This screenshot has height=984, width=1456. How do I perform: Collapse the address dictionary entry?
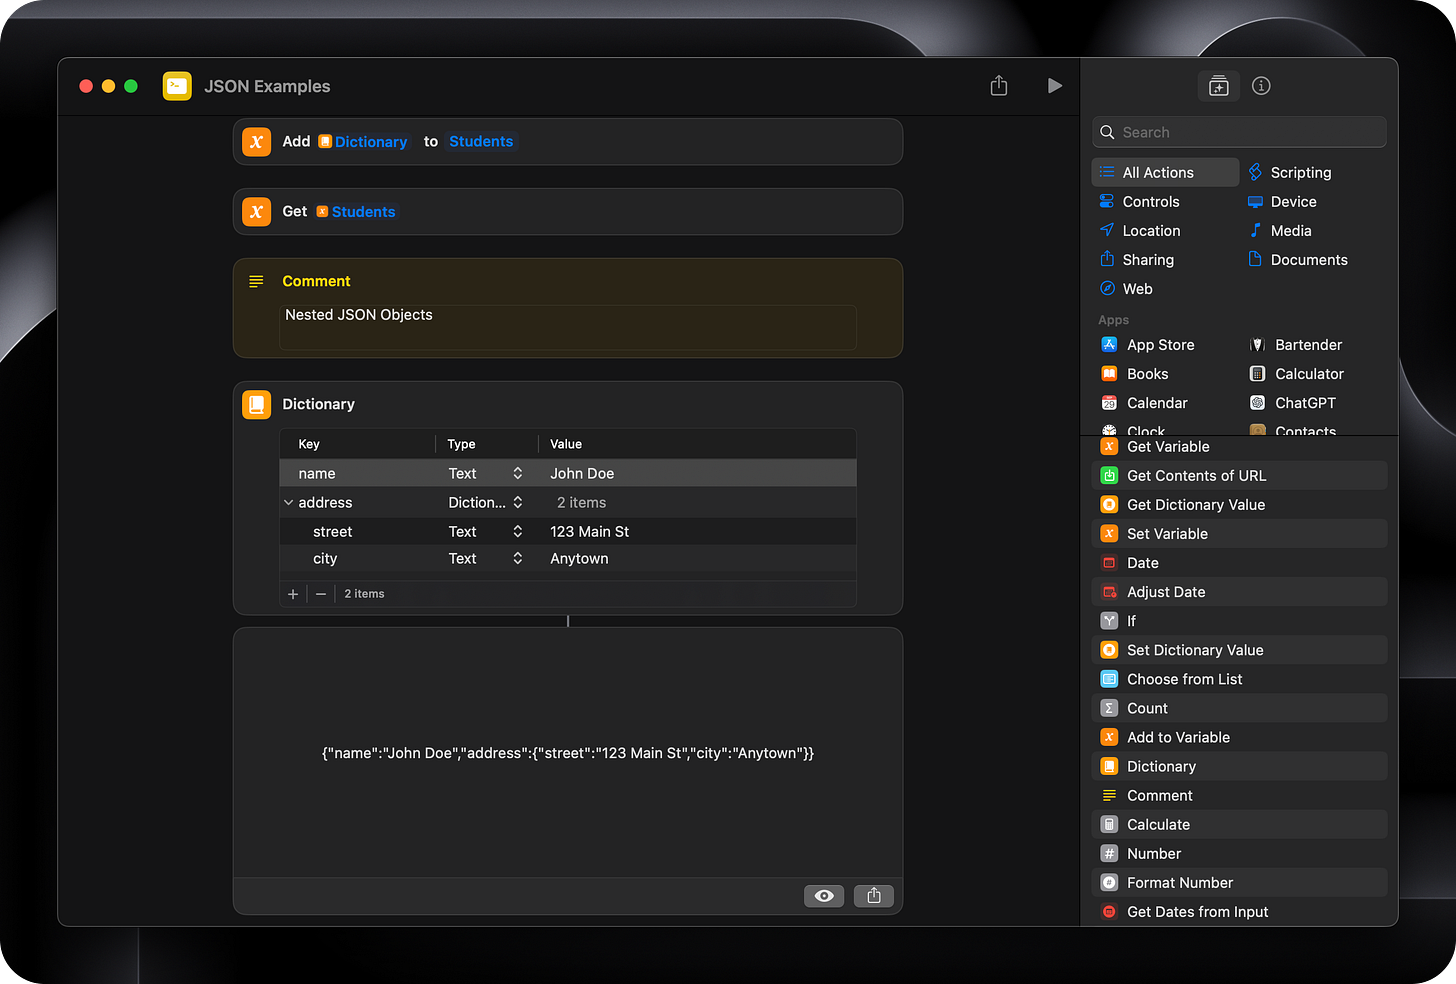click(289, 502)
